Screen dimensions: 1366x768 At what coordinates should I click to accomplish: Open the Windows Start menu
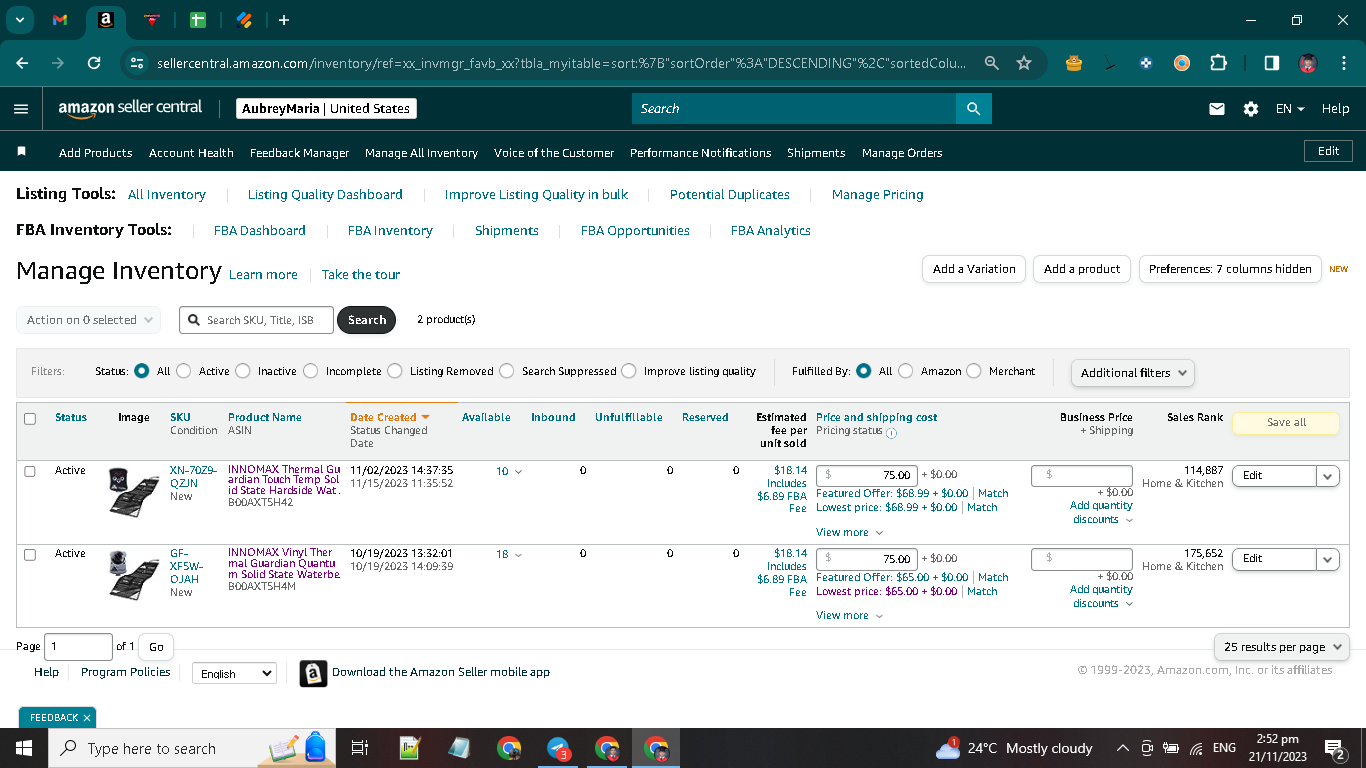point(23,748)
